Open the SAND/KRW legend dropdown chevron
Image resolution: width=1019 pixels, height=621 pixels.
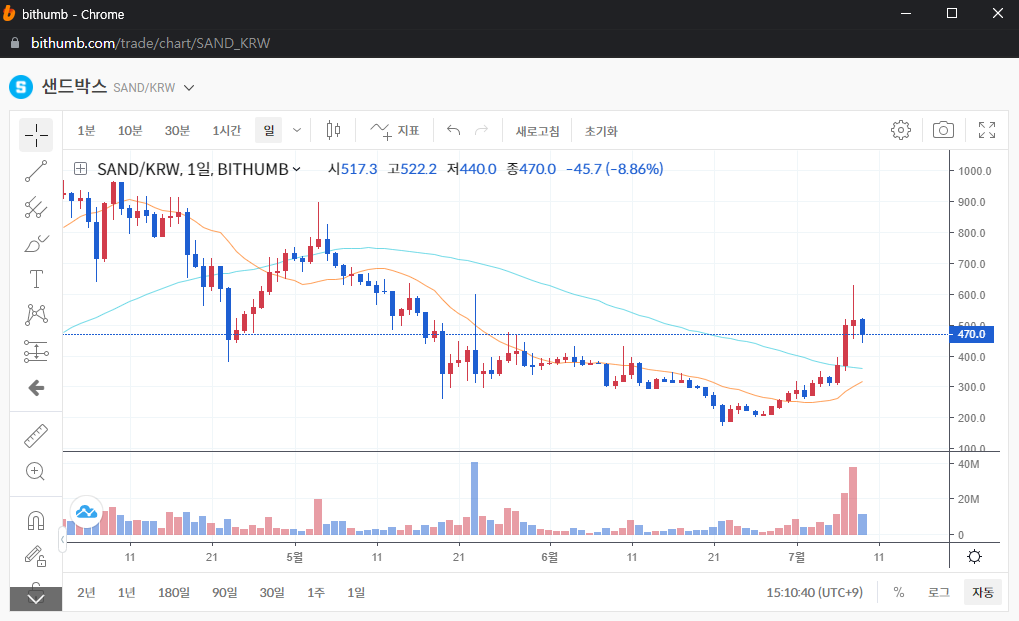coord(297,169)
